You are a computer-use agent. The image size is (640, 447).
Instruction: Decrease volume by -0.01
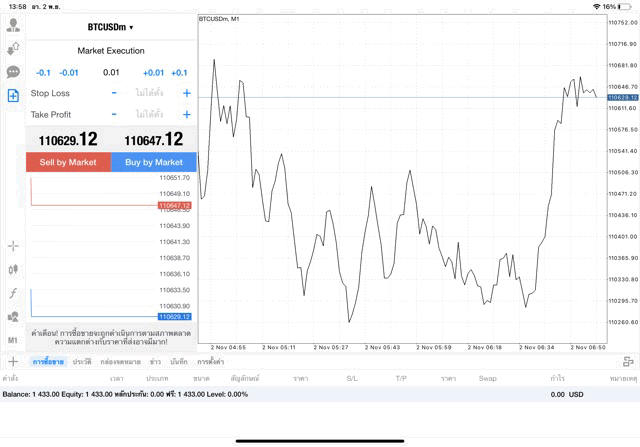69,72
